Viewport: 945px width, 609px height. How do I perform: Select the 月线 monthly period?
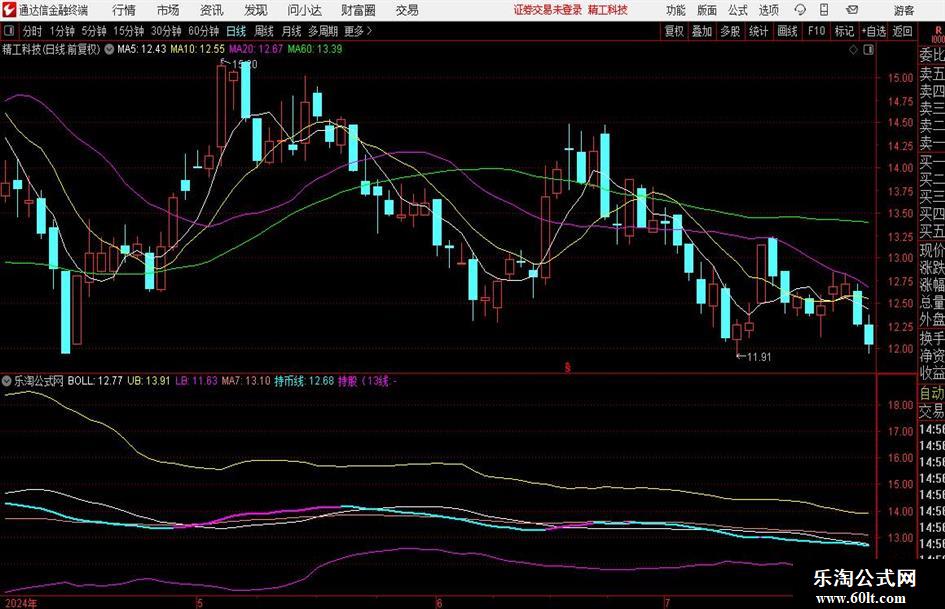[x=292, y=31]
